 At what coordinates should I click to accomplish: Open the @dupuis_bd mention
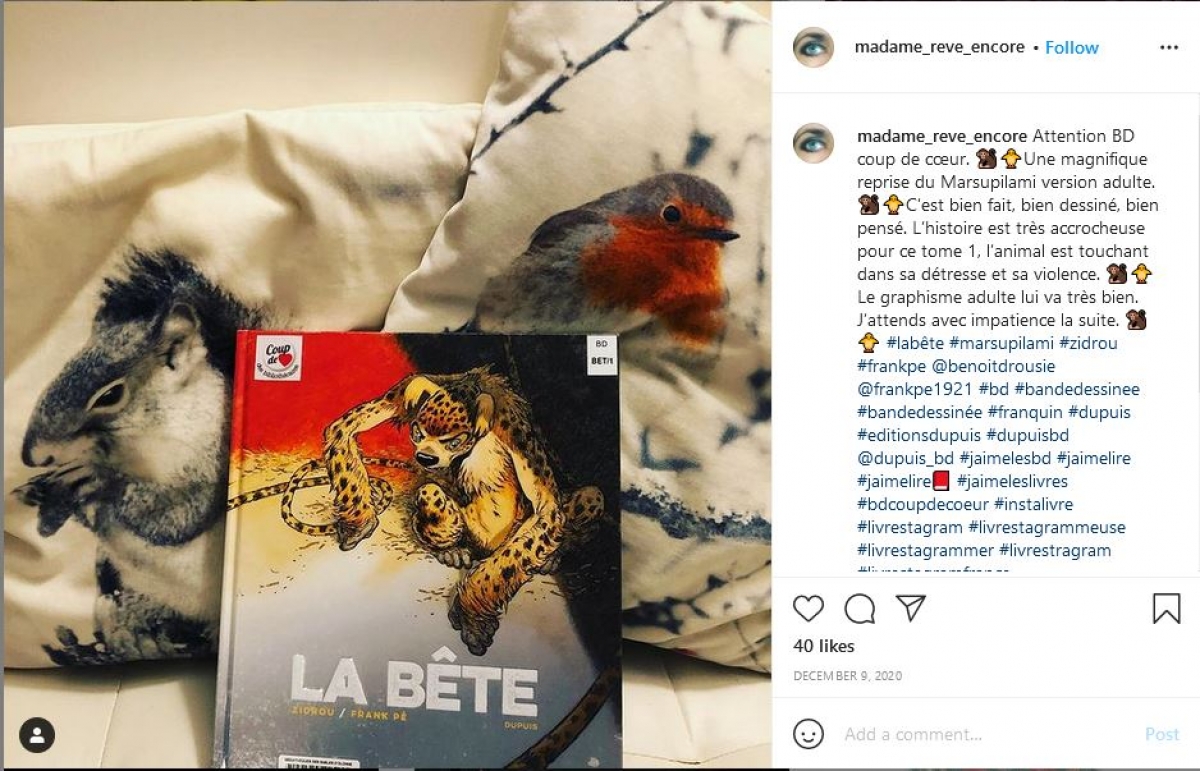tap(905, 458)
